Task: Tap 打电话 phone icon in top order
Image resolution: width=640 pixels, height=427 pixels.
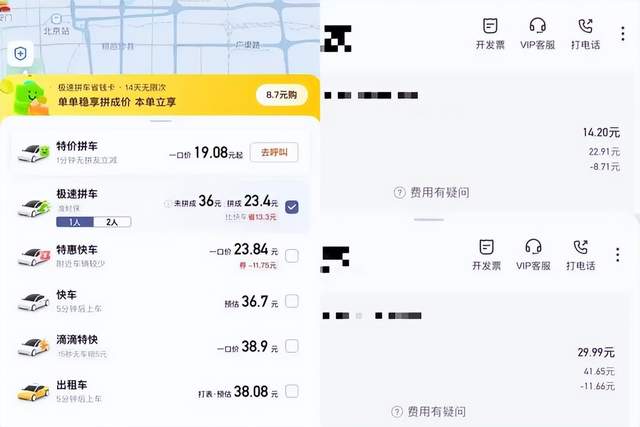Action: pyautogui.click(x=585, y=26)
